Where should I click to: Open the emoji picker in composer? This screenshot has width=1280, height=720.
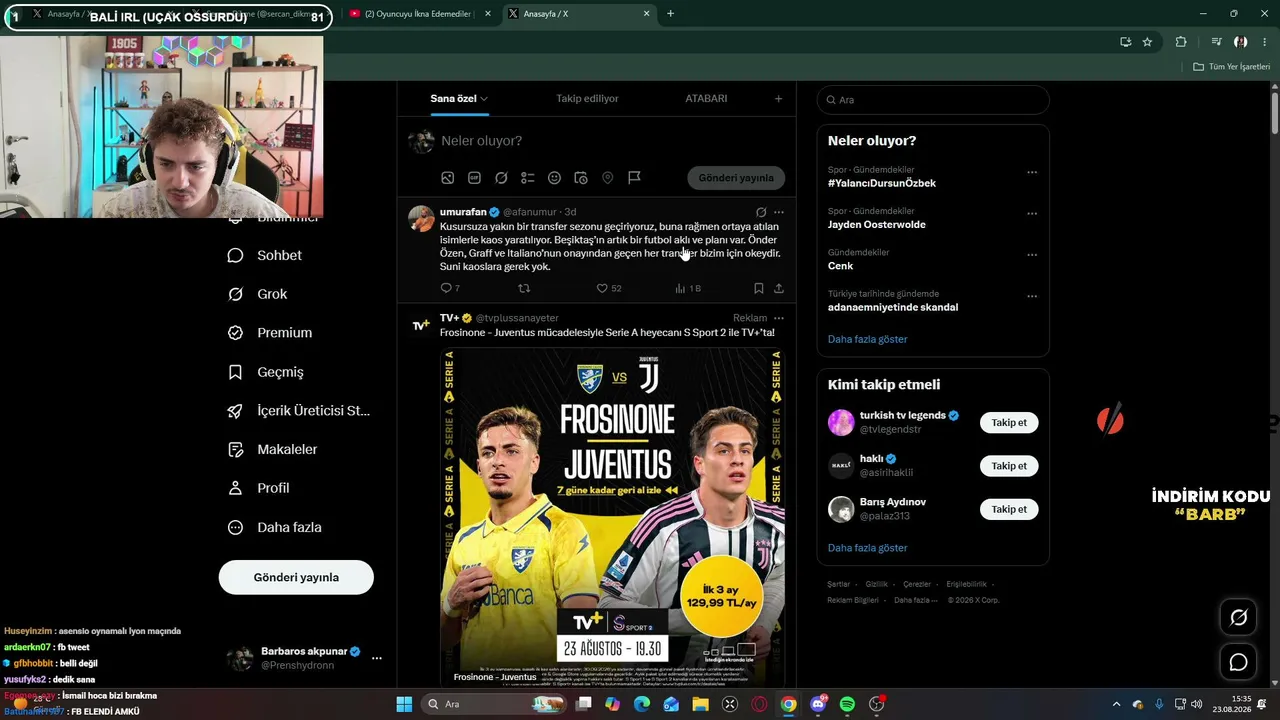pos(554,178)
